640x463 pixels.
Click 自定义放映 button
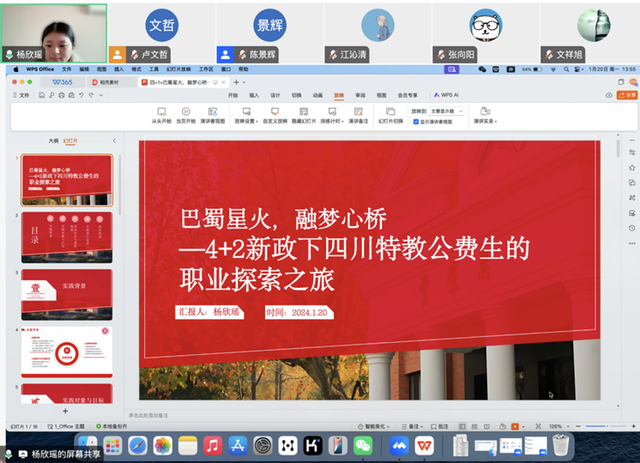click(272, 112)
